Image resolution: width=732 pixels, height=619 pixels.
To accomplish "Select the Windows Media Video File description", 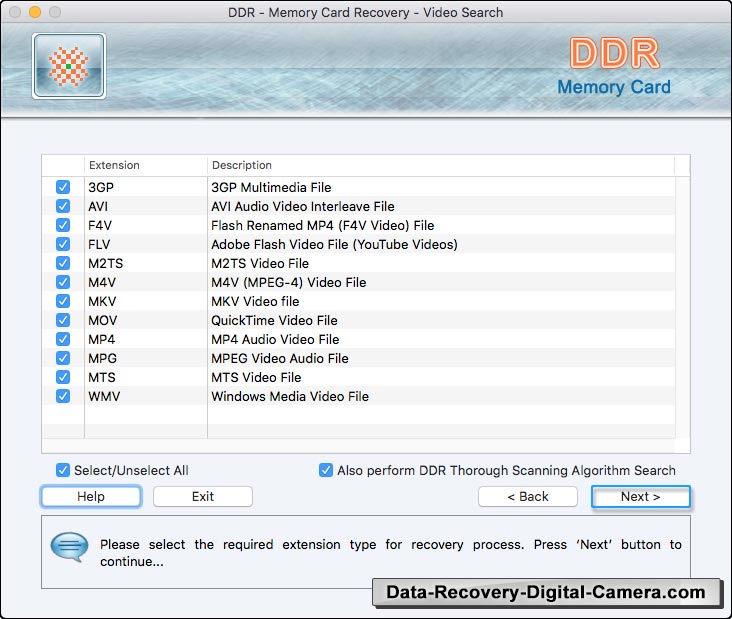I will [290, 396].
